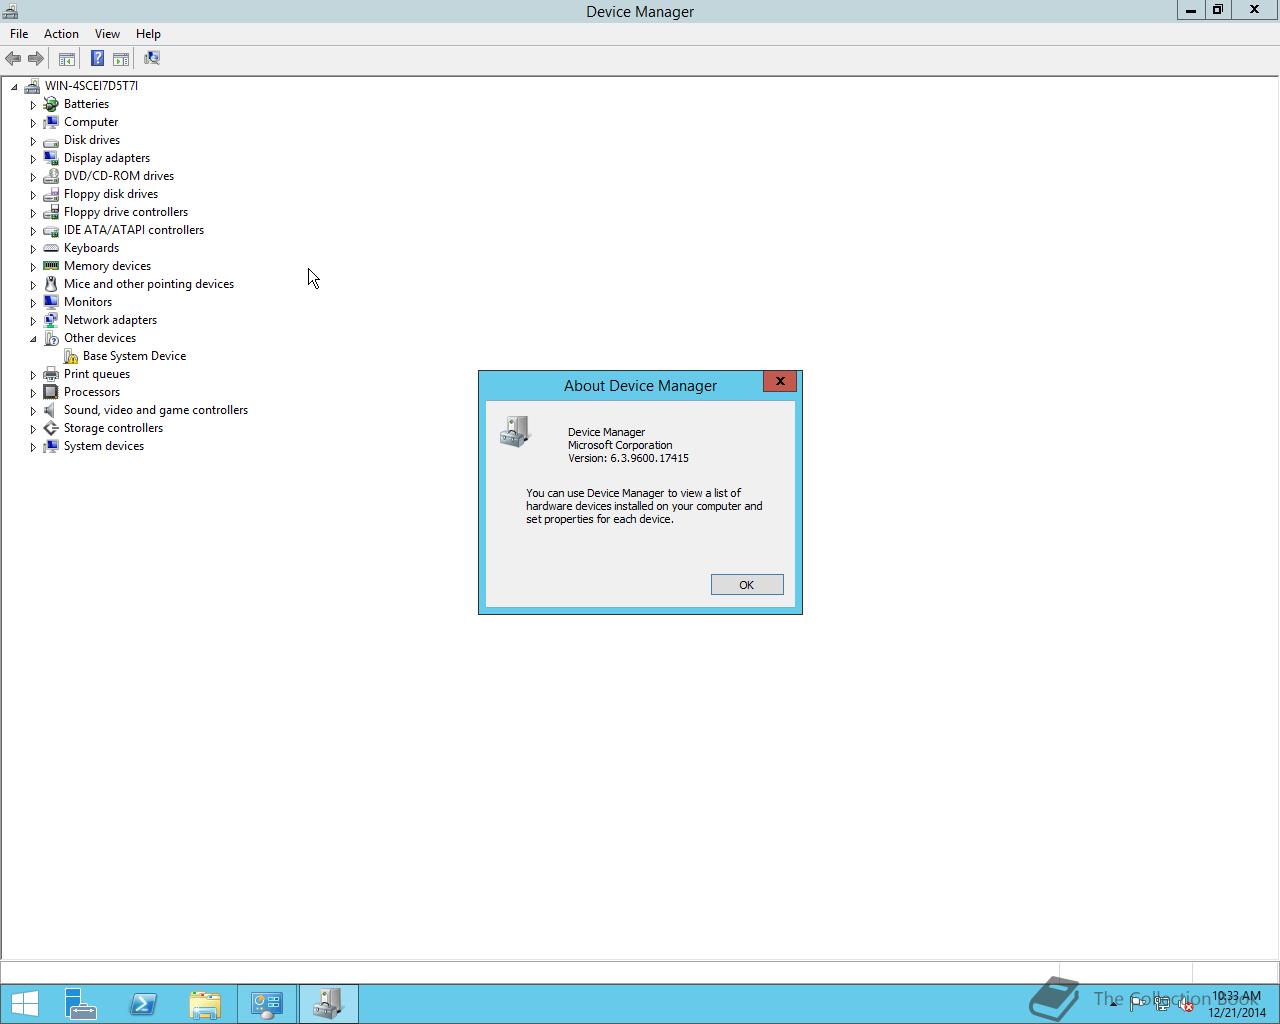
Task: Click the Control Panel taskbar icon
Action: point(267,1004)
